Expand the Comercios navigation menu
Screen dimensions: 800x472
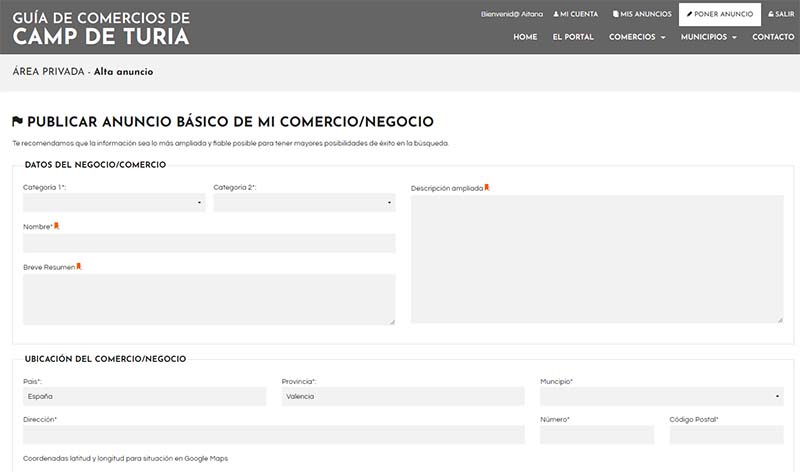pos(637,37)
